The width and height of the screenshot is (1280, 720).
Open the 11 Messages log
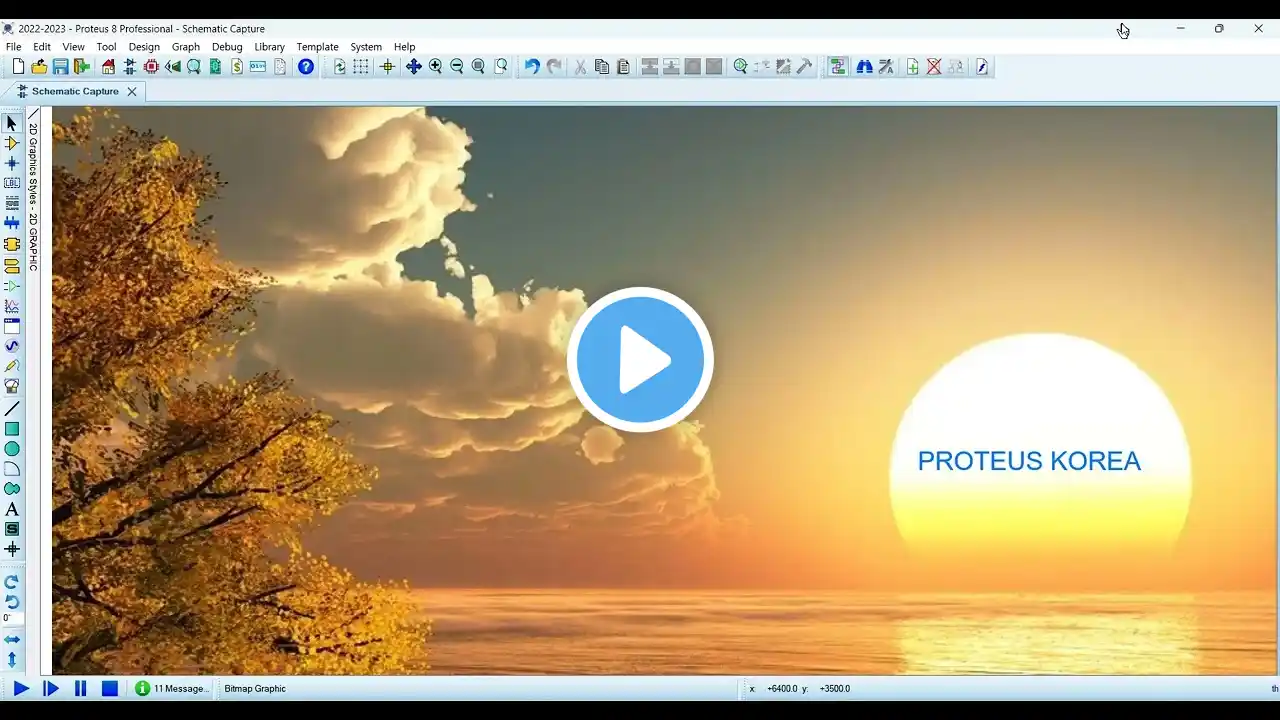[x=172, y=688]
